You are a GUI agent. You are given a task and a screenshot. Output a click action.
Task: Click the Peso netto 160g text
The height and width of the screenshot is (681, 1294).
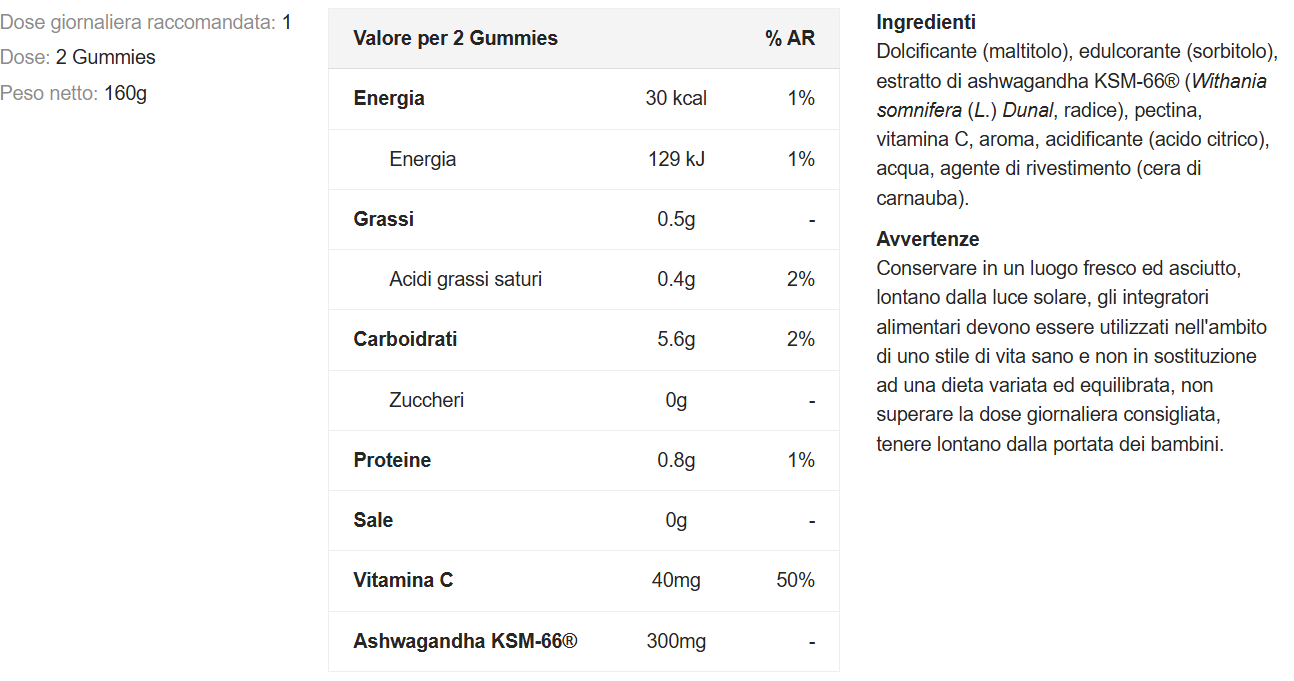(74, 94)
